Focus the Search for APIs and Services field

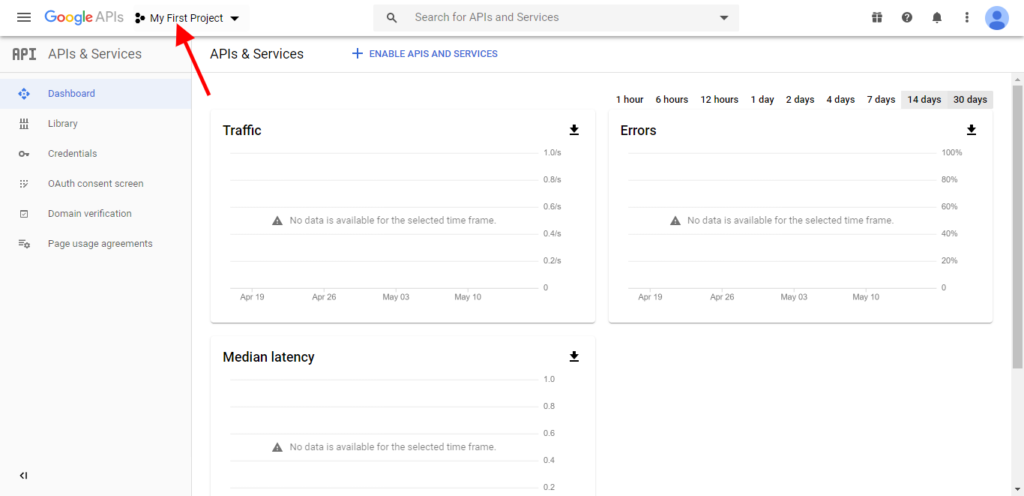(x=556, y=18)
